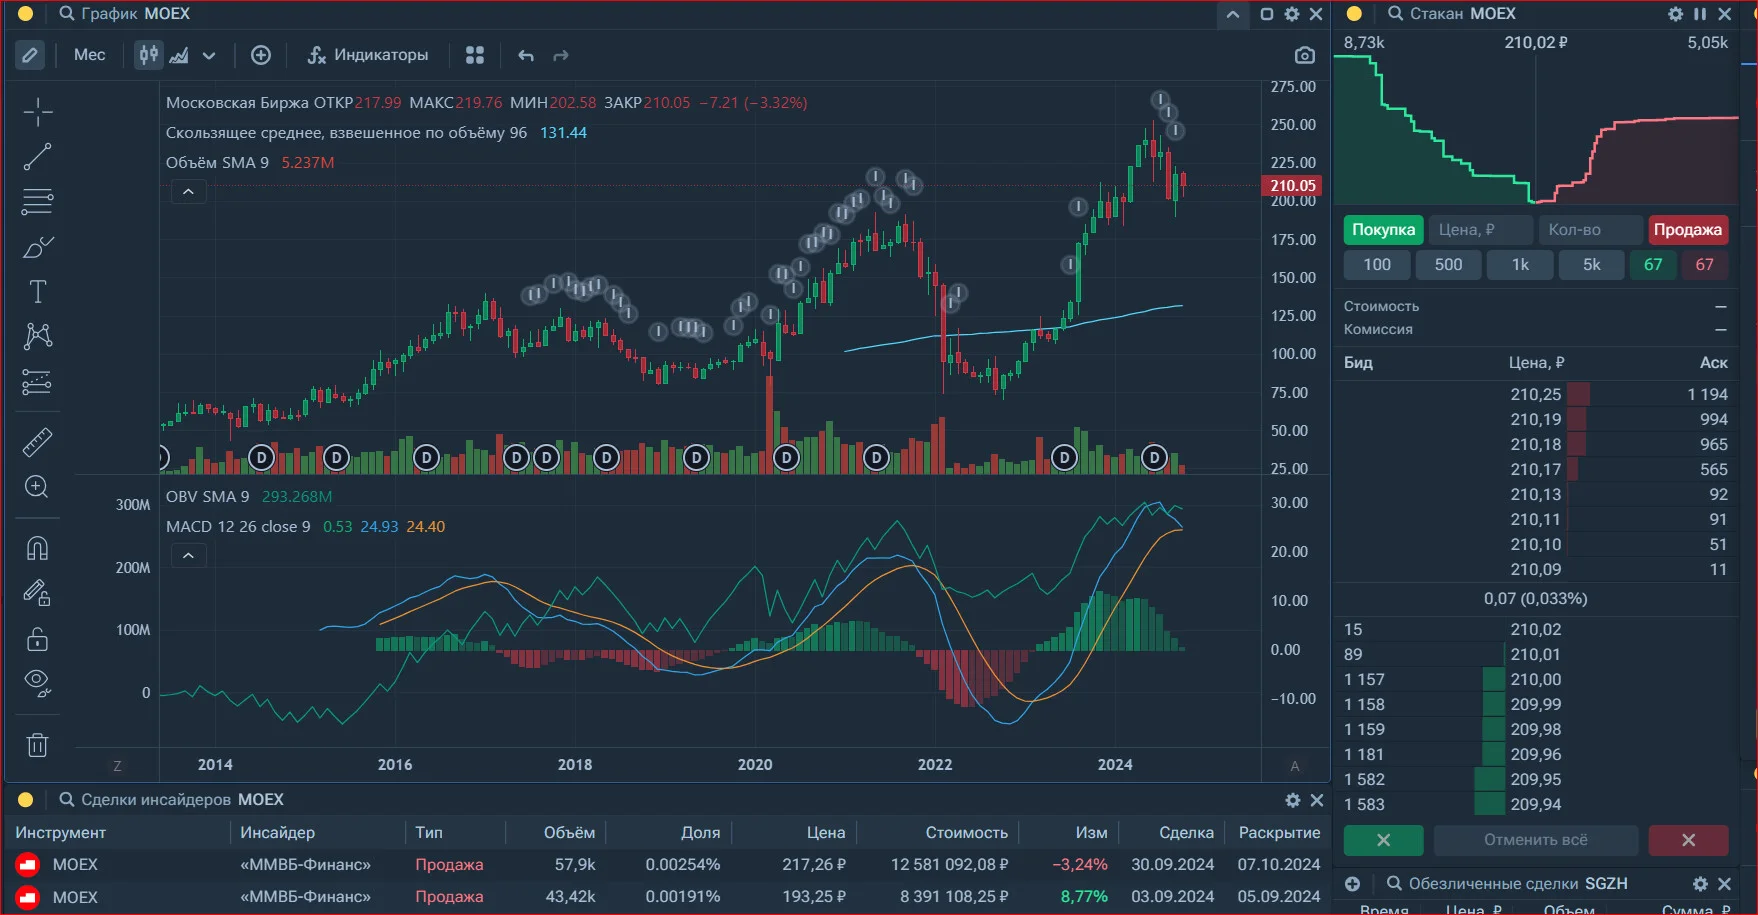Image resolution: width=1758 pixels, height=915 pixels.
Task: Open the yellow link group of Сделки инсайдеров
Action: pyautogui.click(x=26, y=800)
